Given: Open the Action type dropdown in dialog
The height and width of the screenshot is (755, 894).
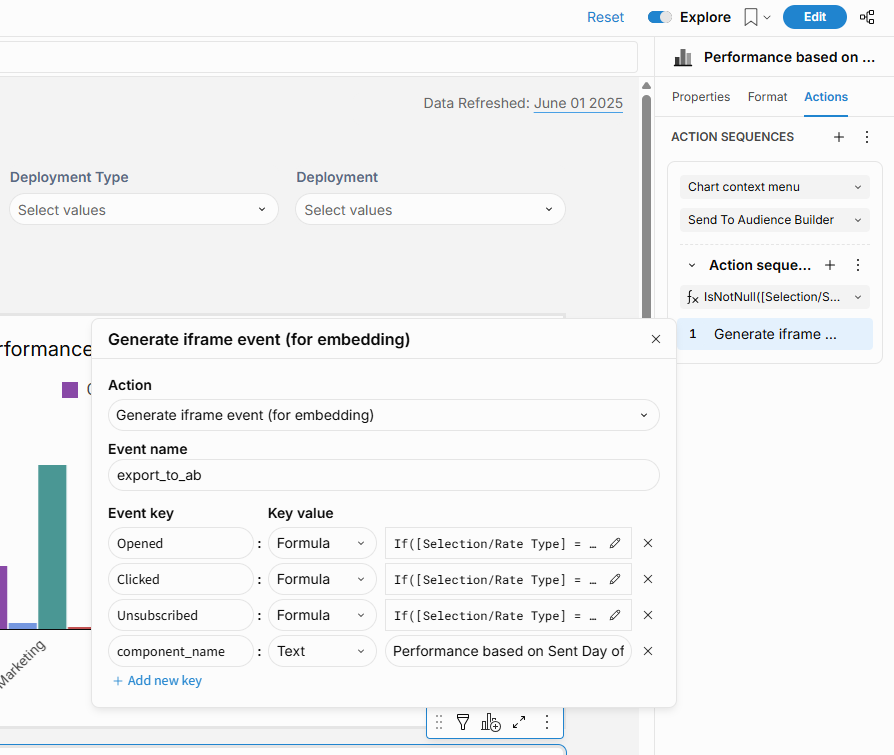Looking at the screenshot, I should pos(383,415).
